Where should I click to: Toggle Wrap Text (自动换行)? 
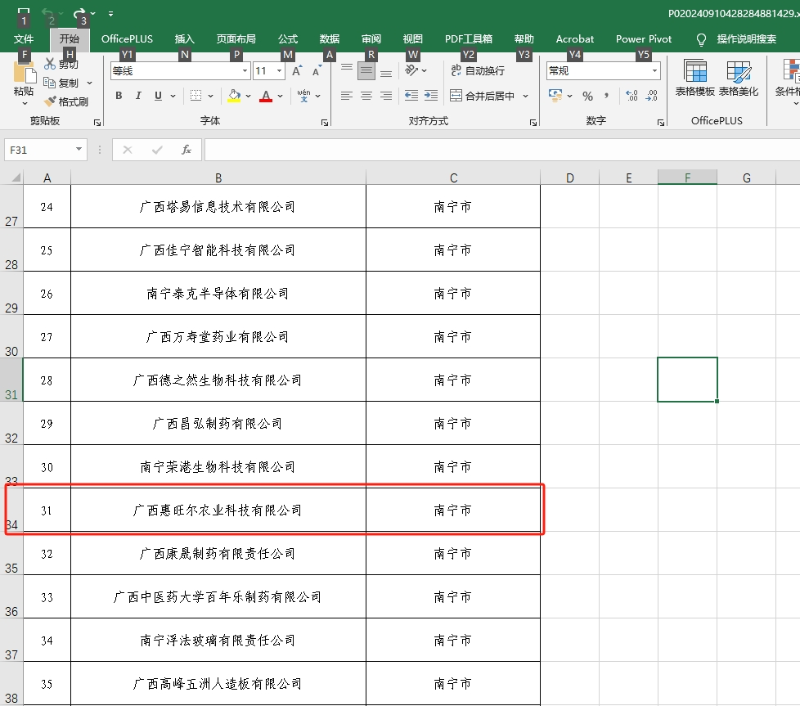point(478,70)
